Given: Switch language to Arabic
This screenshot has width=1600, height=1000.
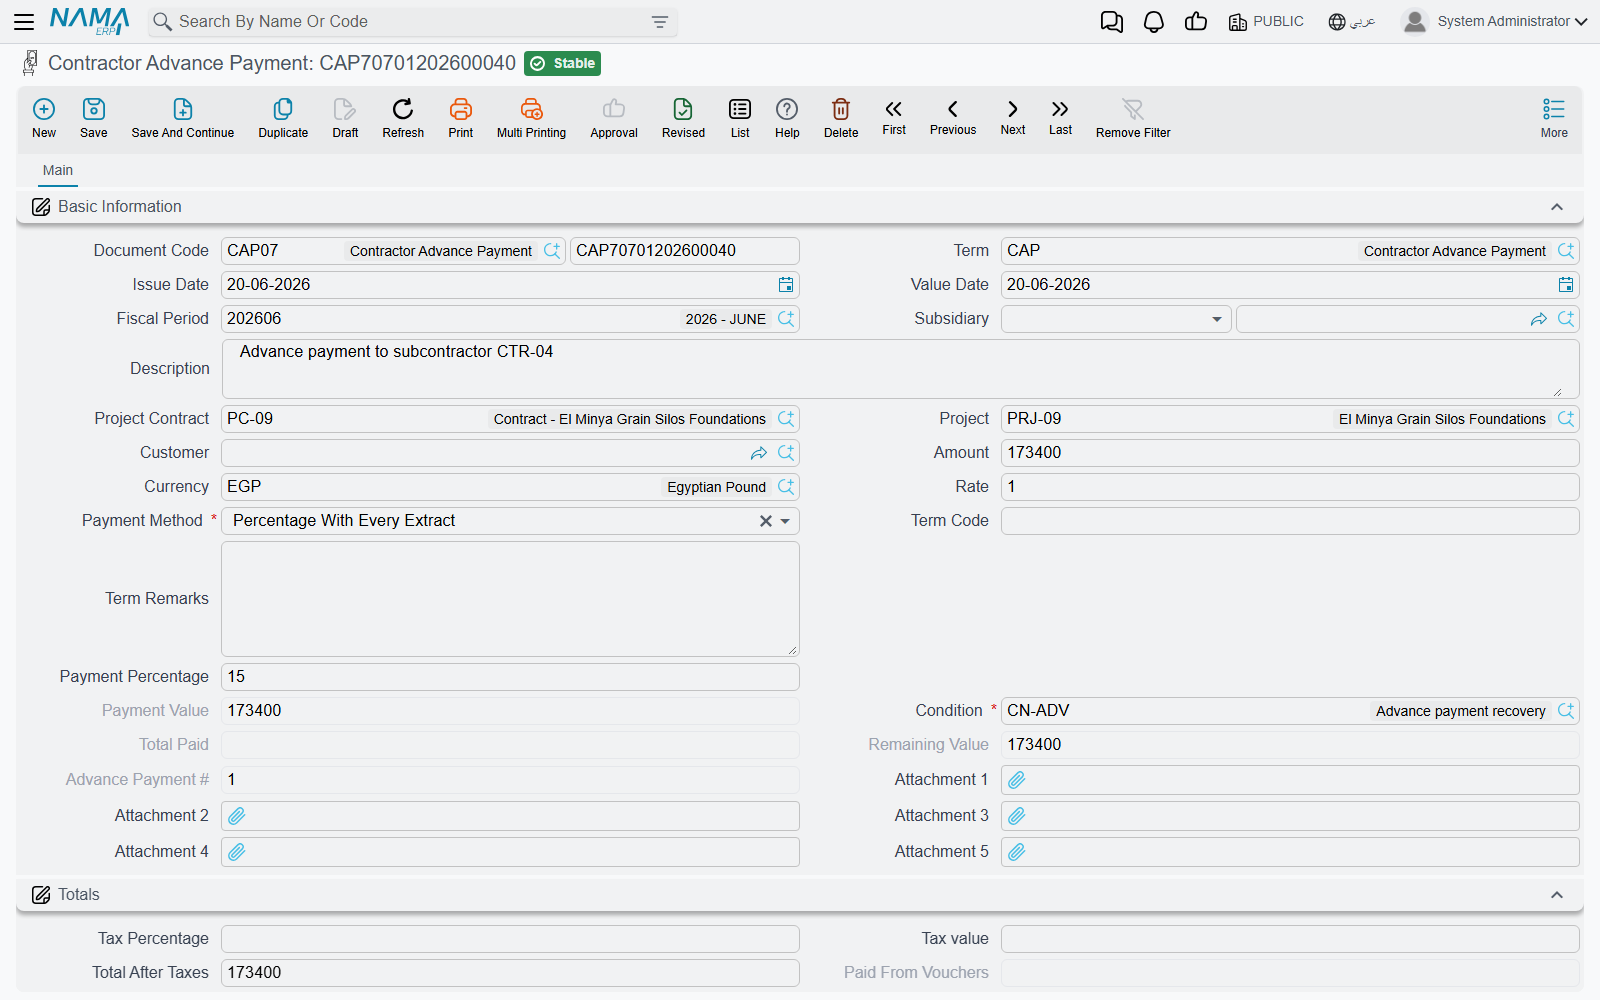Looking at the screenshot, I should click(1352, 22).
